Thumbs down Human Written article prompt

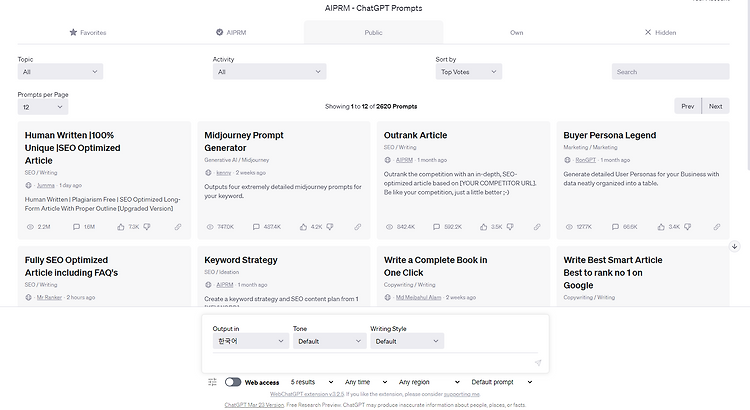pos(147,227)
